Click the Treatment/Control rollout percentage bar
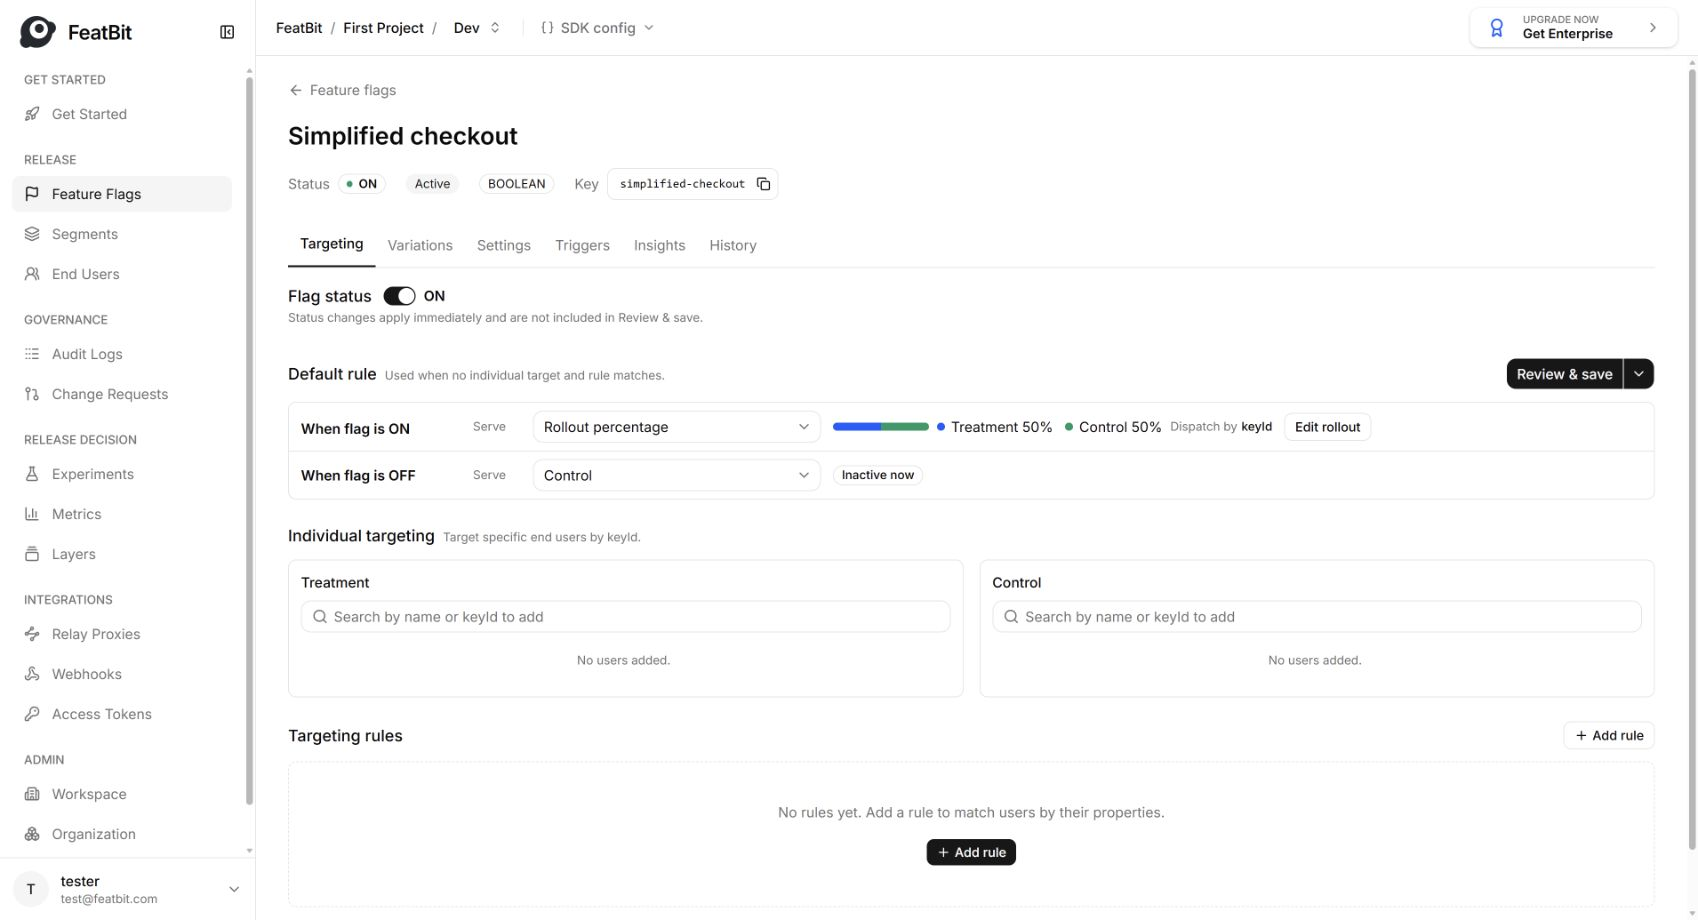Image resolution: width=1698 pixels, height=920 pixels. (881, 427)
